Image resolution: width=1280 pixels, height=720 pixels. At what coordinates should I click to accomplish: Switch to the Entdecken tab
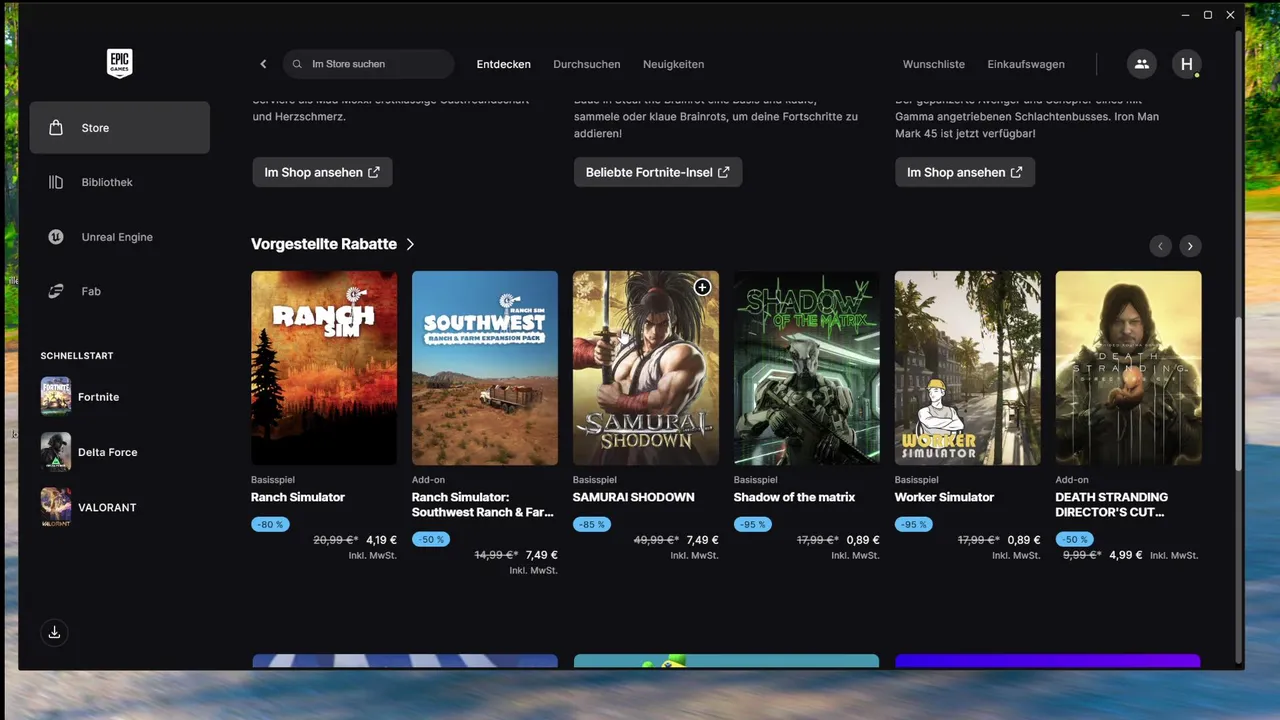(x=503, y=64)
